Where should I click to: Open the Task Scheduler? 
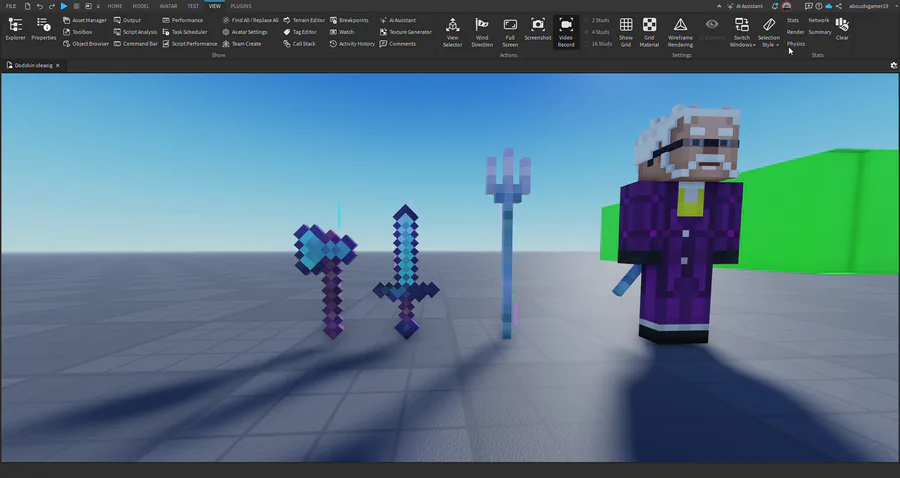point(185,32)
